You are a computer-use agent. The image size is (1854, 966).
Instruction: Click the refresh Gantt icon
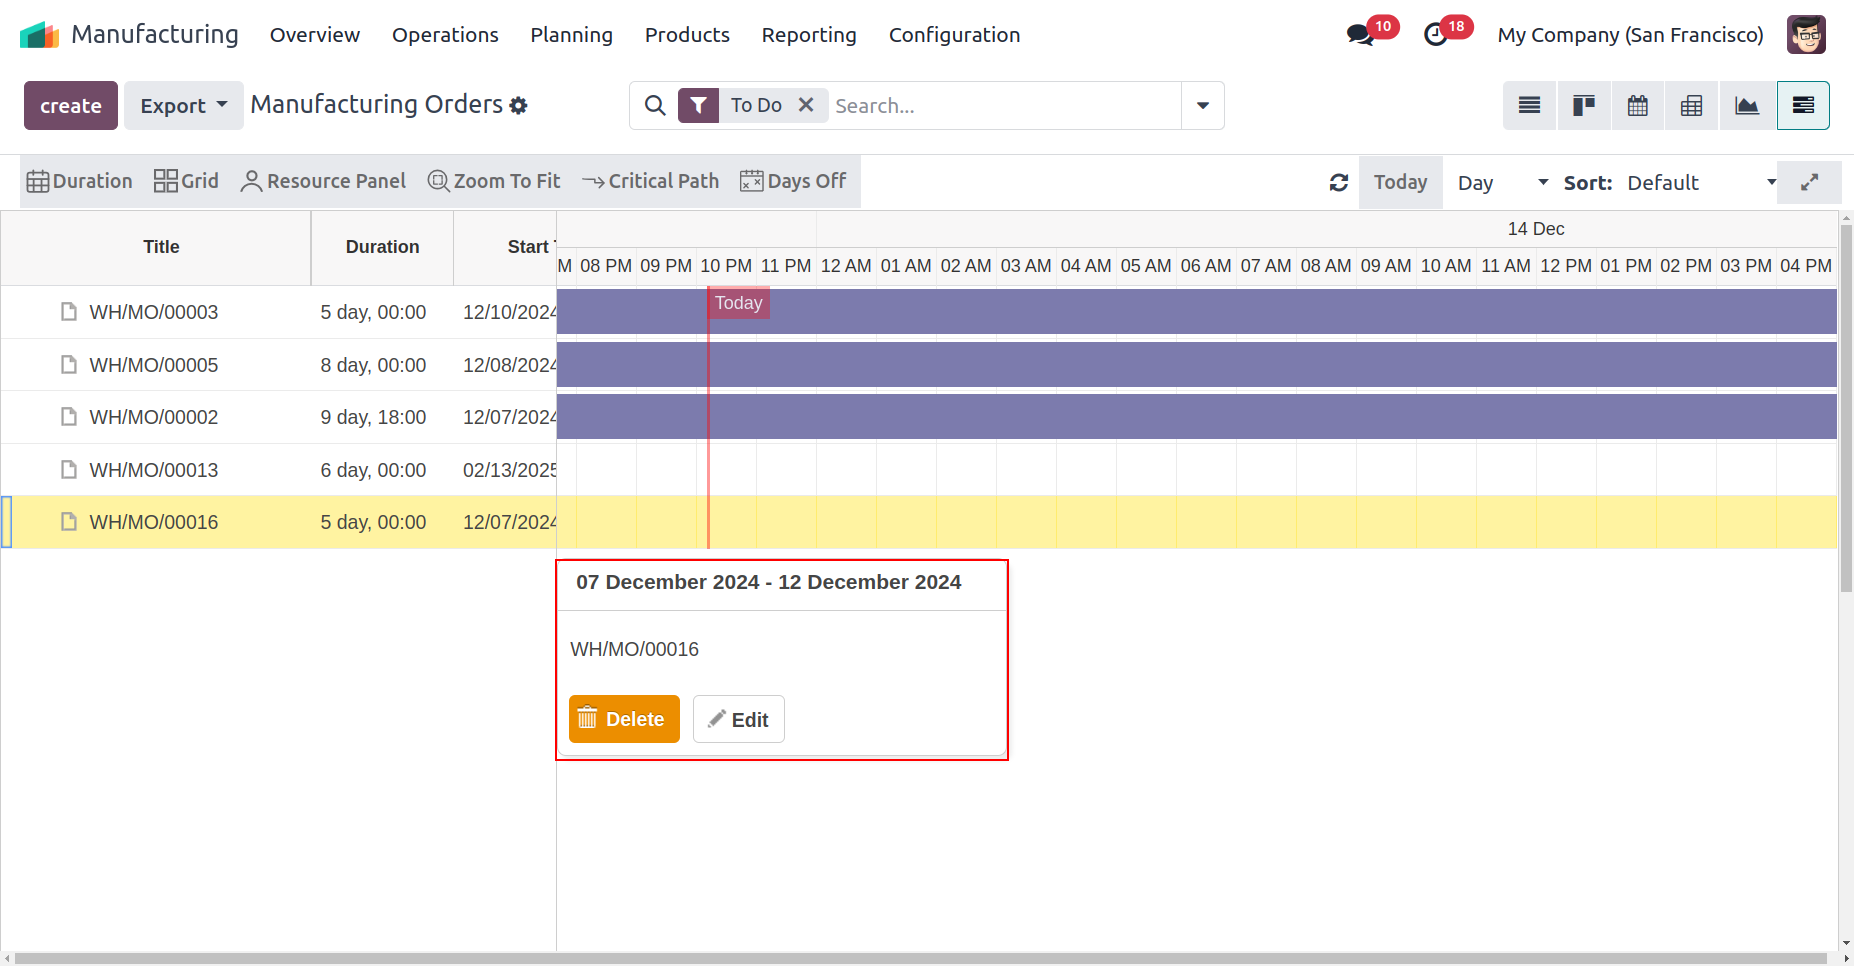click(1339, 183)
